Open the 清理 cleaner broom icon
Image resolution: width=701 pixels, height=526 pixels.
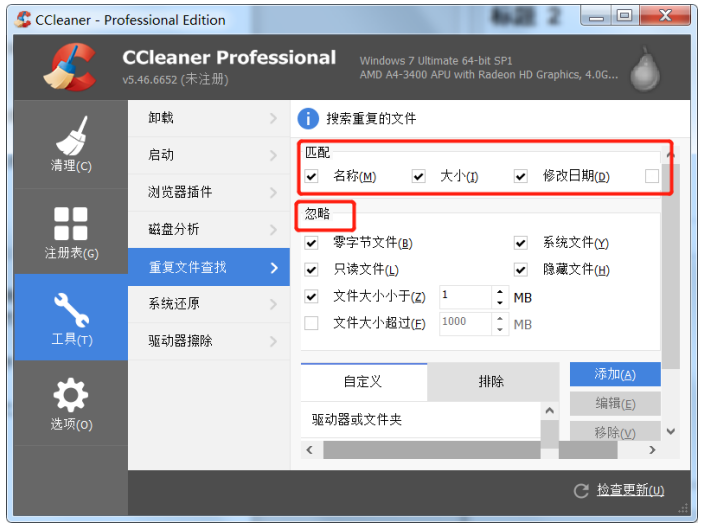[x=70, y=145]
